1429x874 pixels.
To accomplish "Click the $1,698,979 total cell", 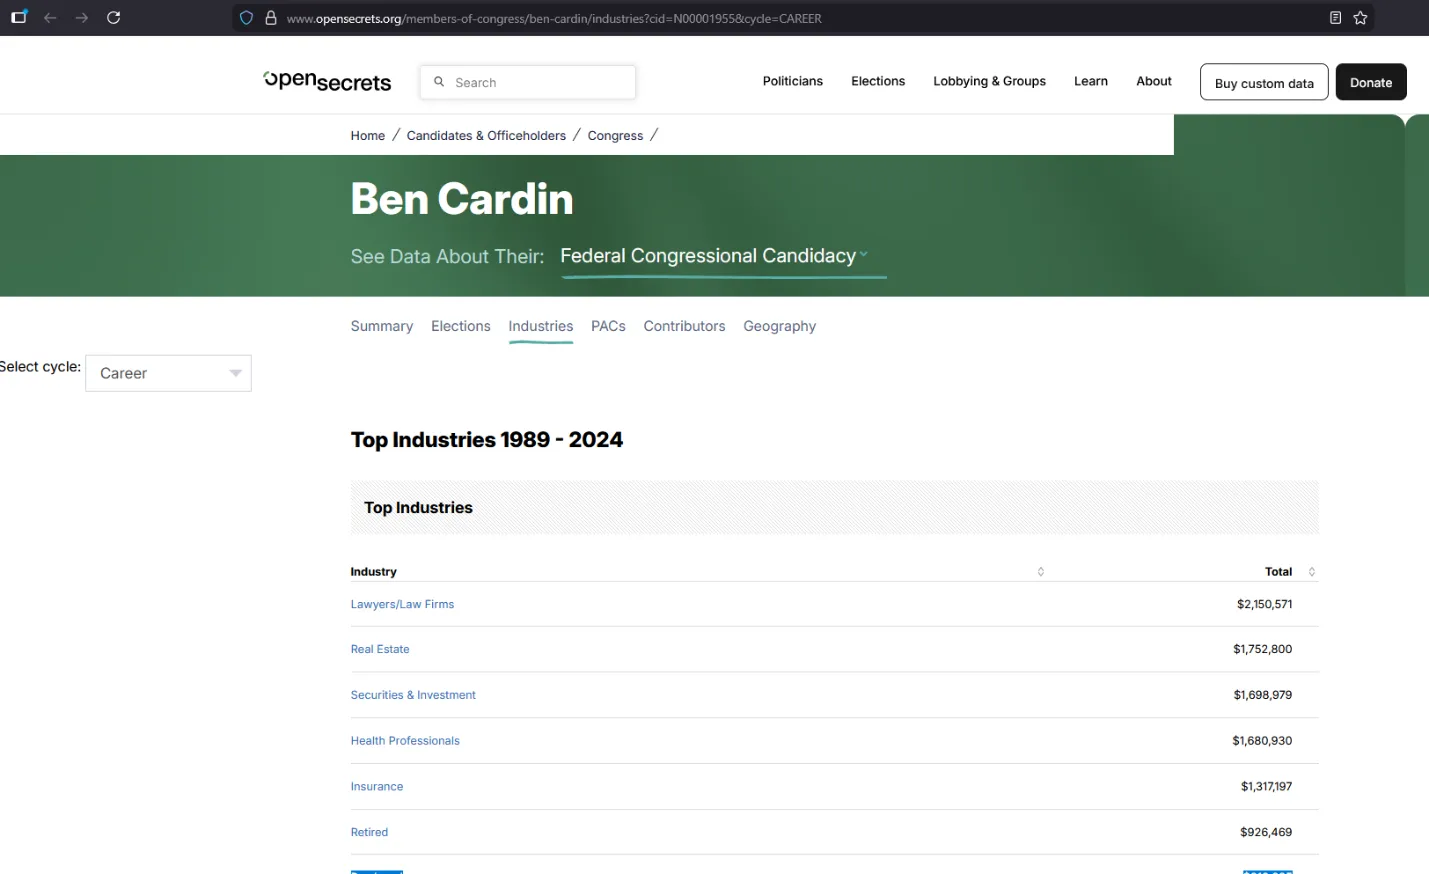I will (x=1262, y=695).
